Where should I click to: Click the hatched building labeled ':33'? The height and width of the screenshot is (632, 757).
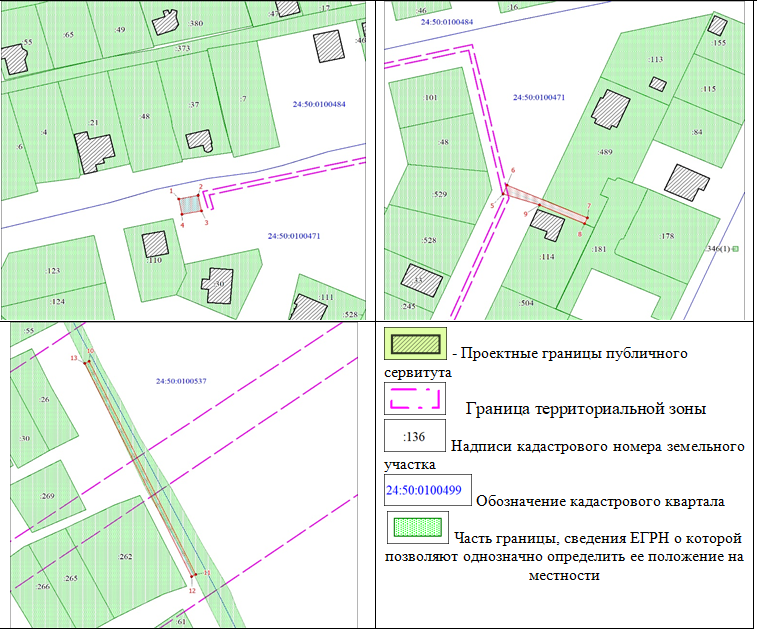[421, 280]
